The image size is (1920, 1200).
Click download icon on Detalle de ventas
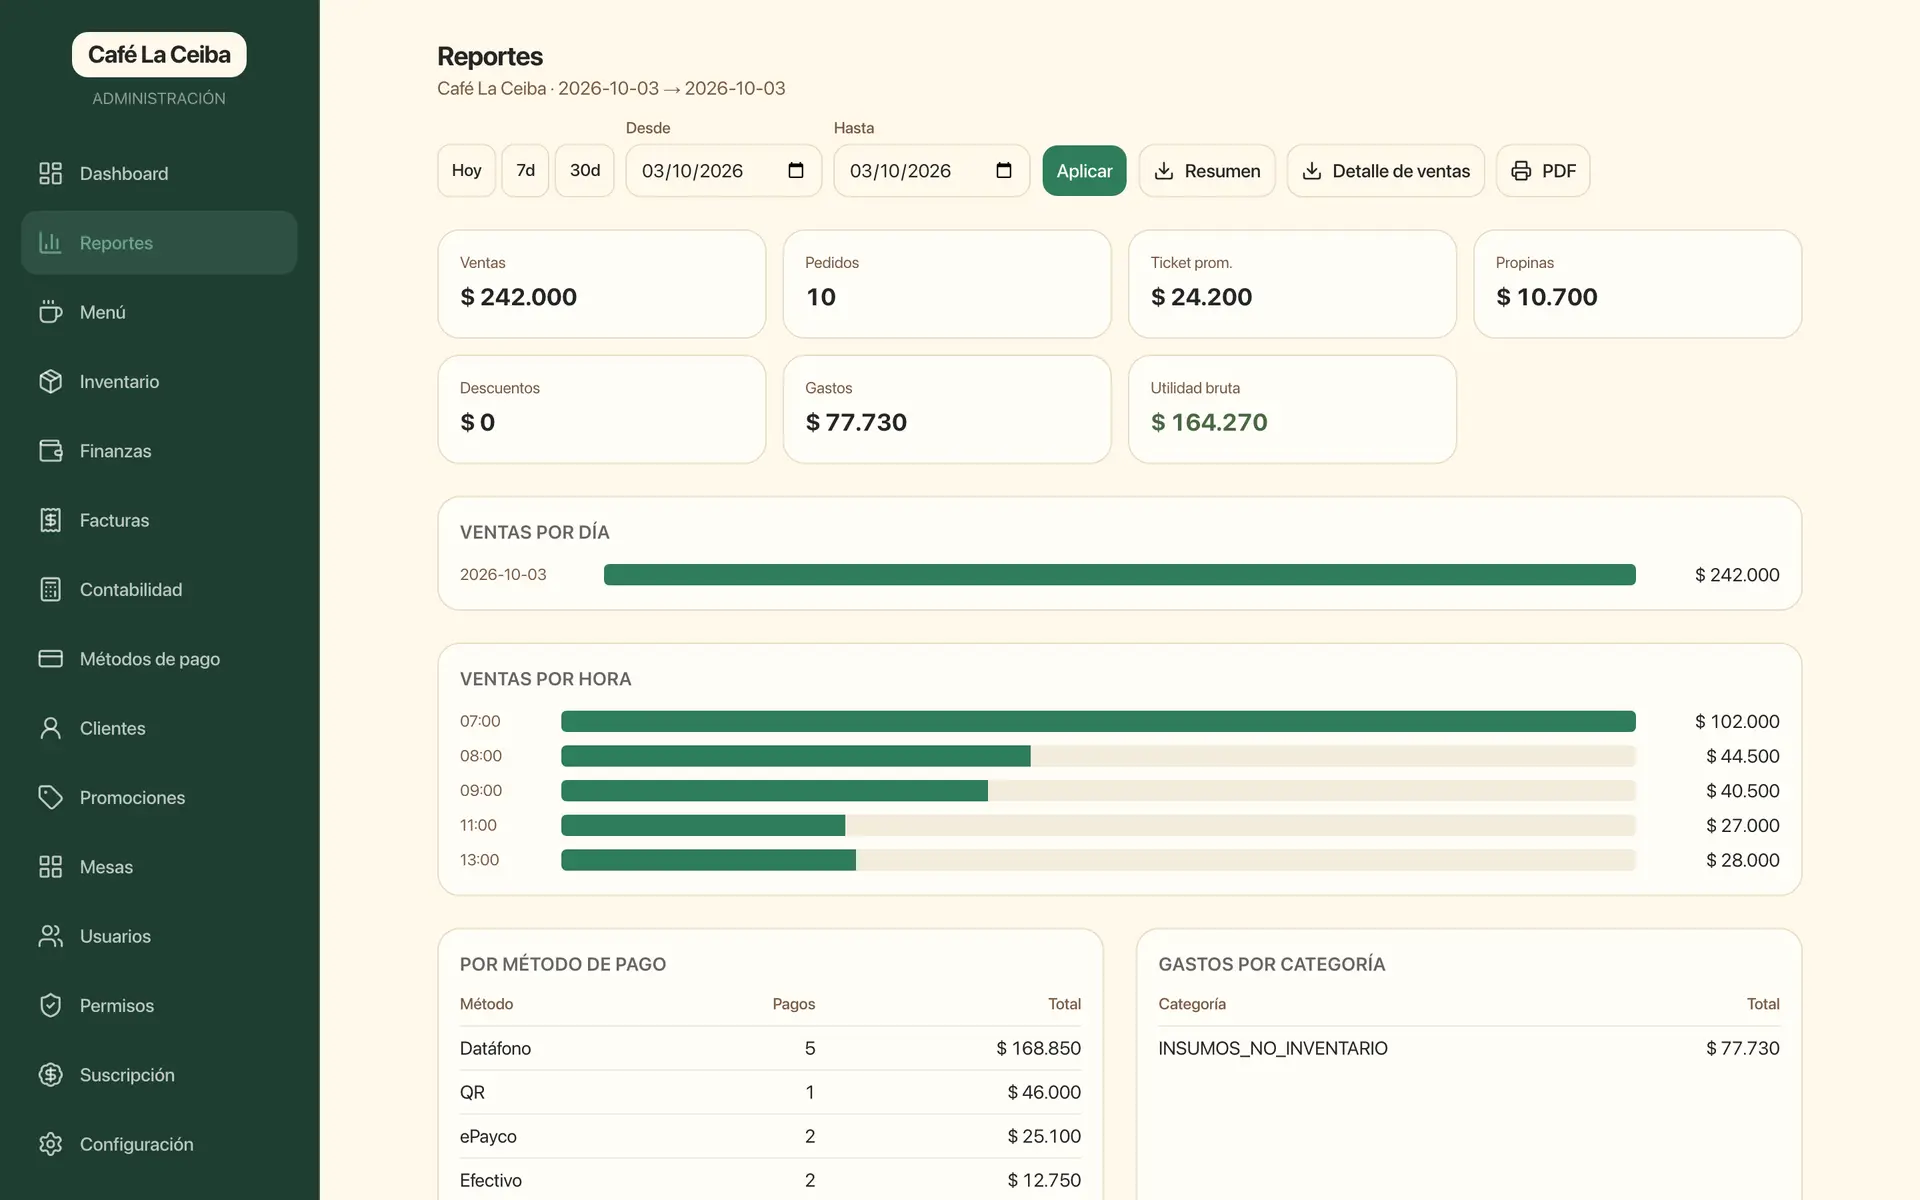point(1312,171)
